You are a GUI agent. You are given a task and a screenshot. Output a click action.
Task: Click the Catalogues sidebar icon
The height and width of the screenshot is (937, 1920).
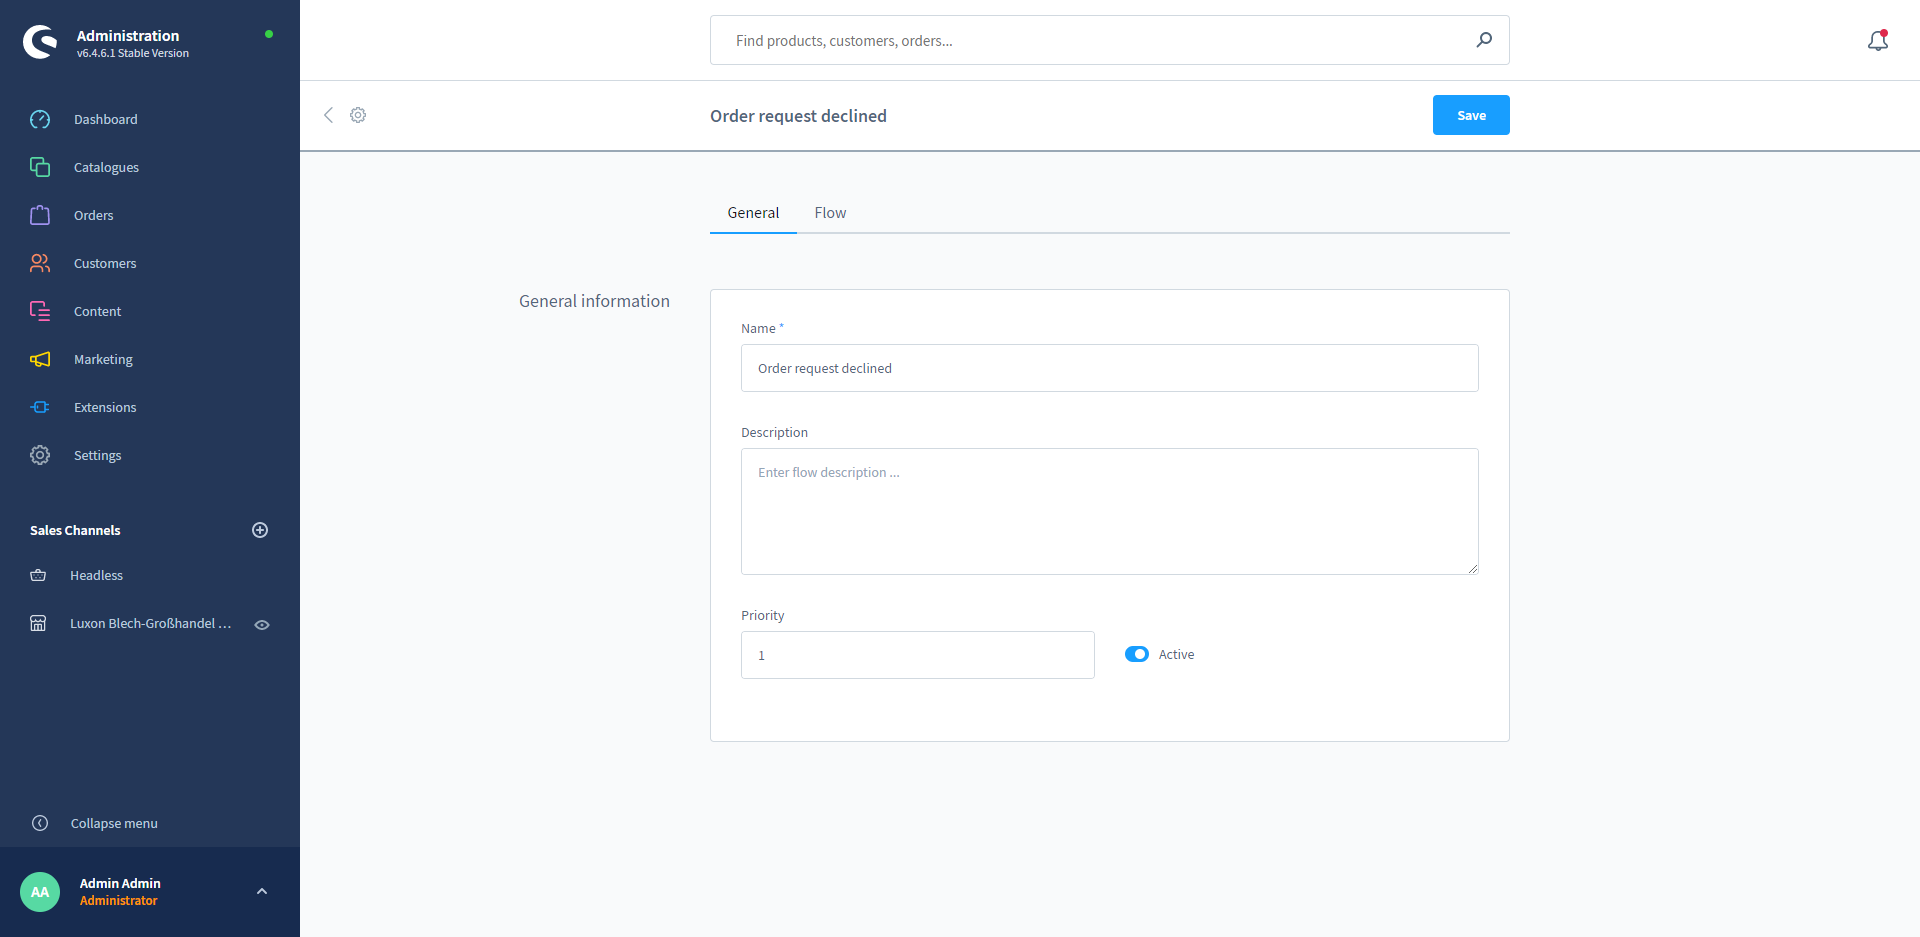point(40,167)
